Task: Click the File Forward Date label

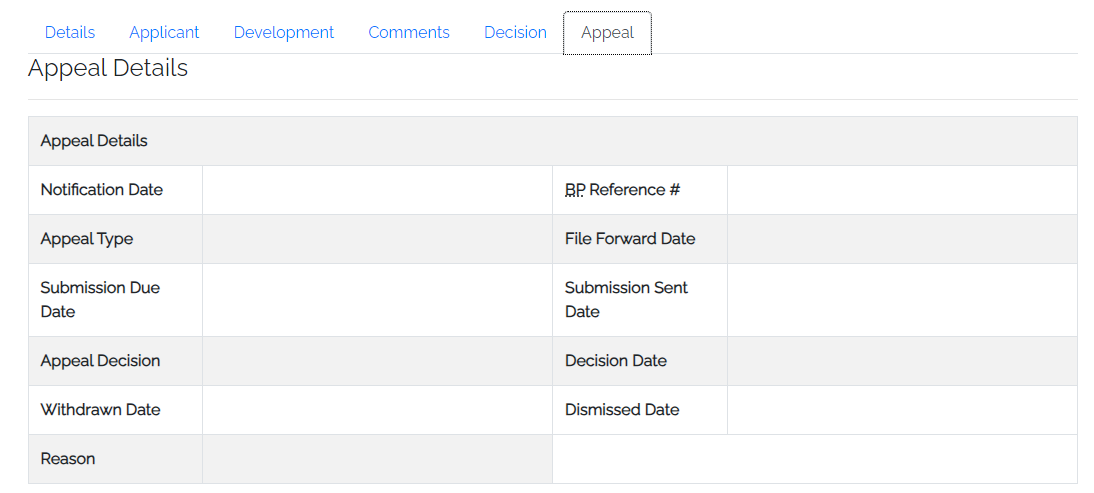Action: 630,238
